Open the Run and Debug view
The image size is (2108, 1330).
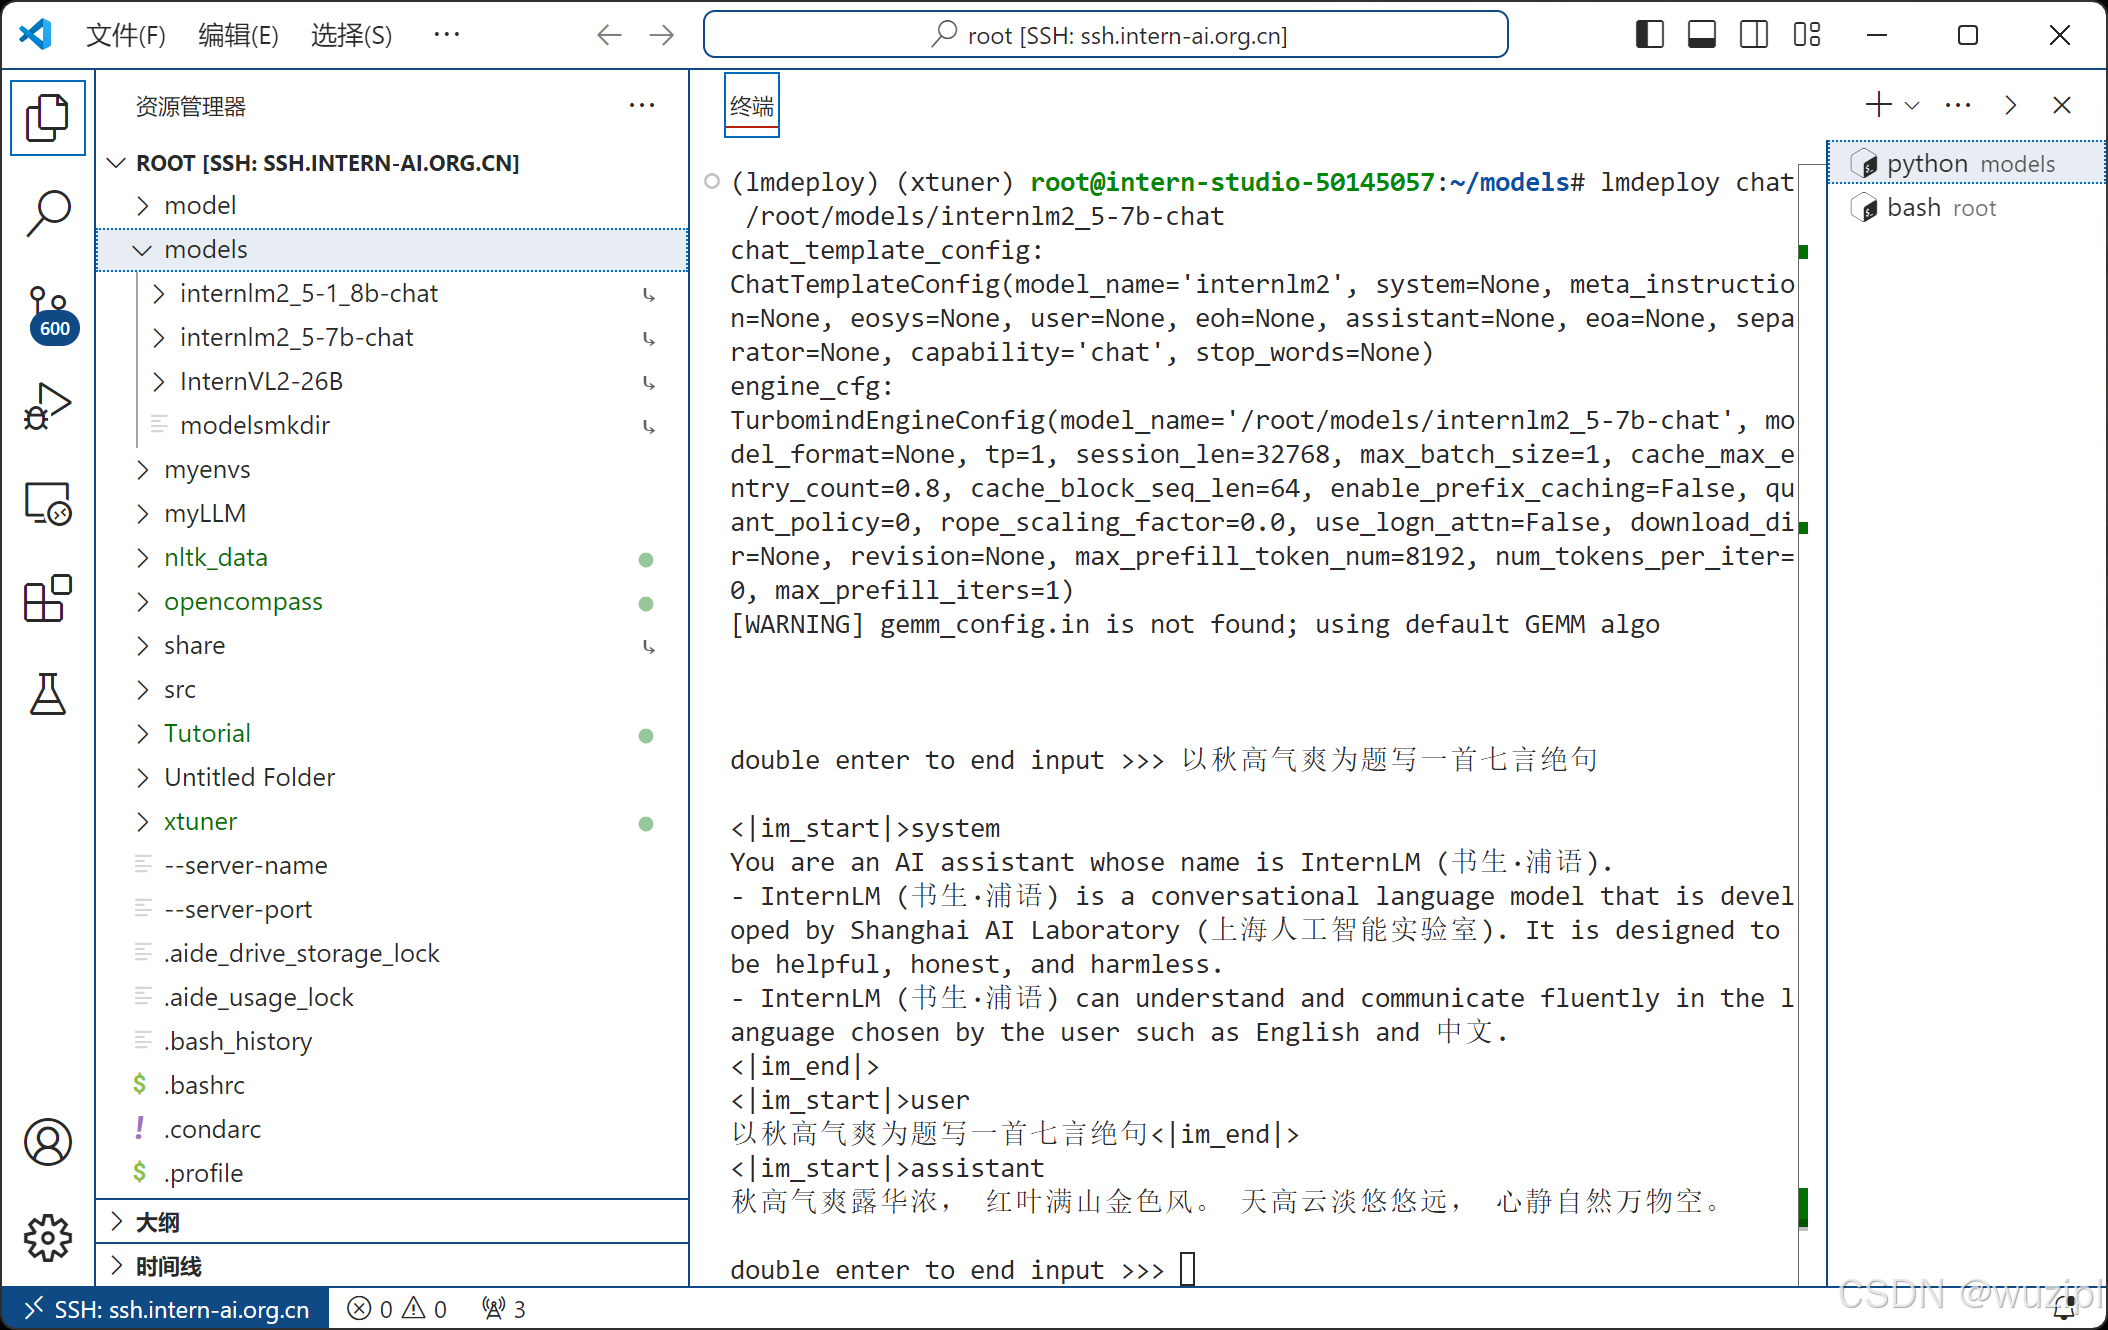(47, 406)
